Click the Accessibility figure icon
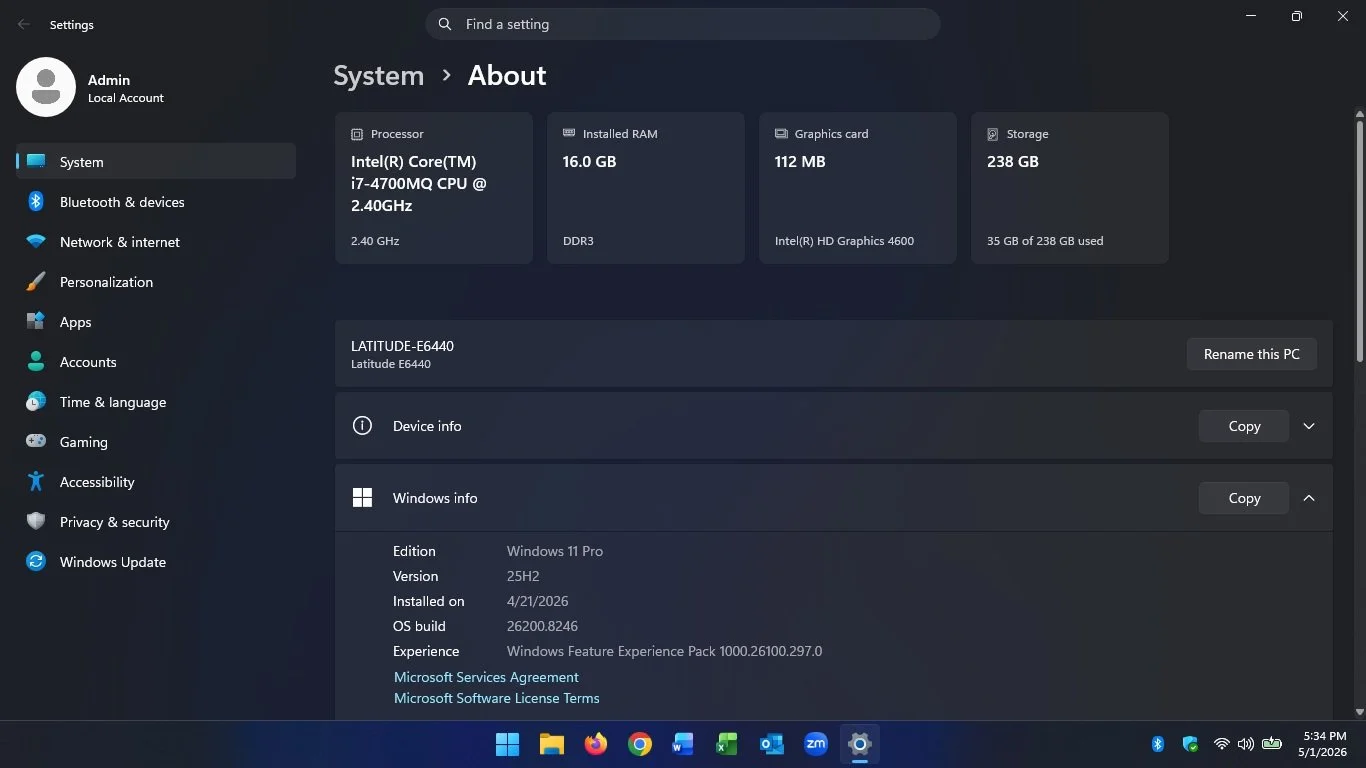1366x768 pixels. (36, 481)
